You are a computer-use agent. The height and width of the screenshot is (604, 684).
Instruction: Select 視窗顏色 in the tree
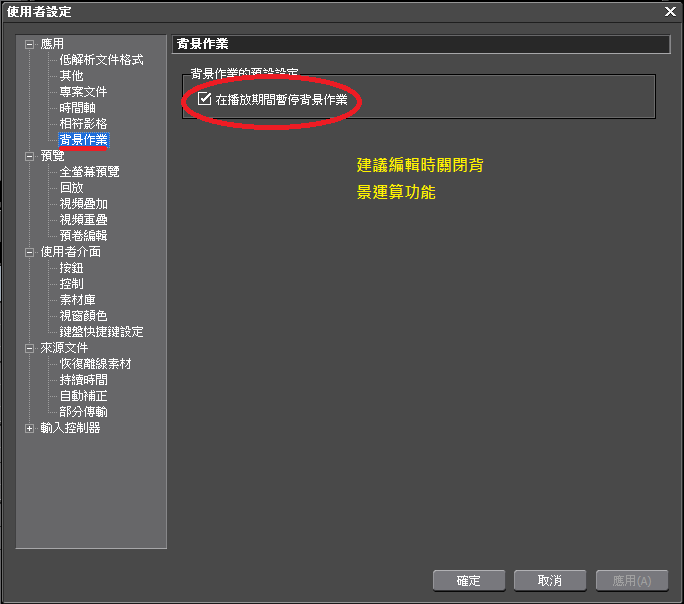tap(83, 316)
